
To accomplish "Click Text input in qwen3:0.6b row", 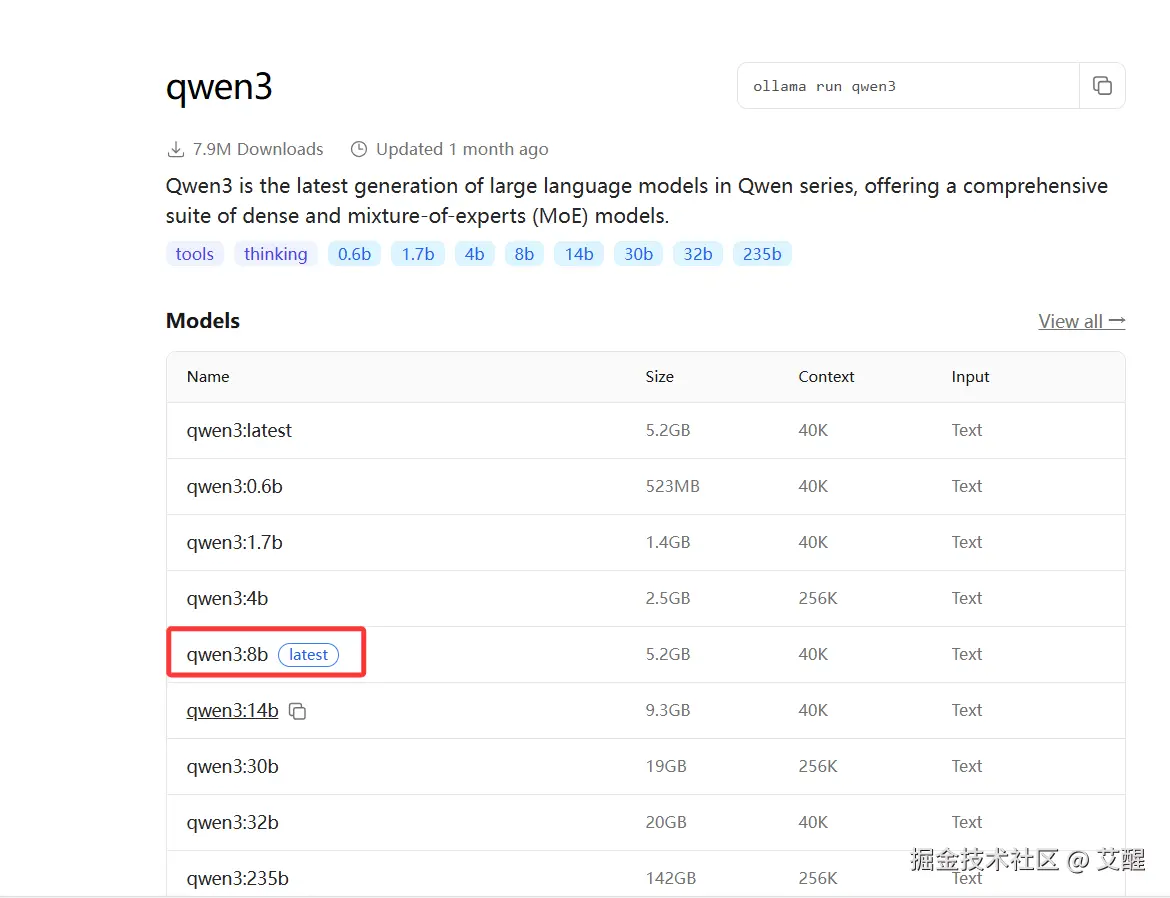I will click(x=966, y=487).
